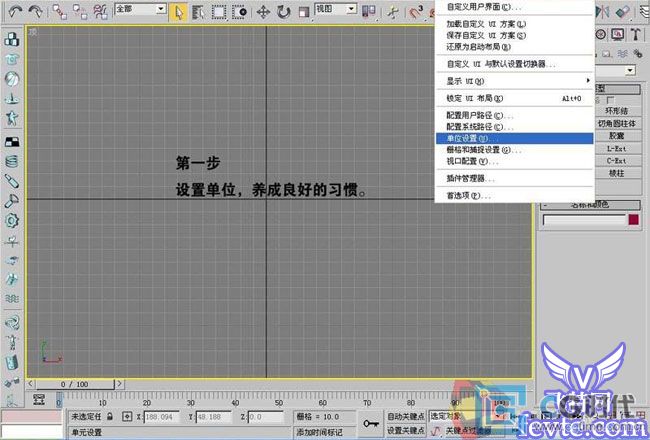Click the reactor Water waves icon
The image size is (650, 440).
coord(12,299)
